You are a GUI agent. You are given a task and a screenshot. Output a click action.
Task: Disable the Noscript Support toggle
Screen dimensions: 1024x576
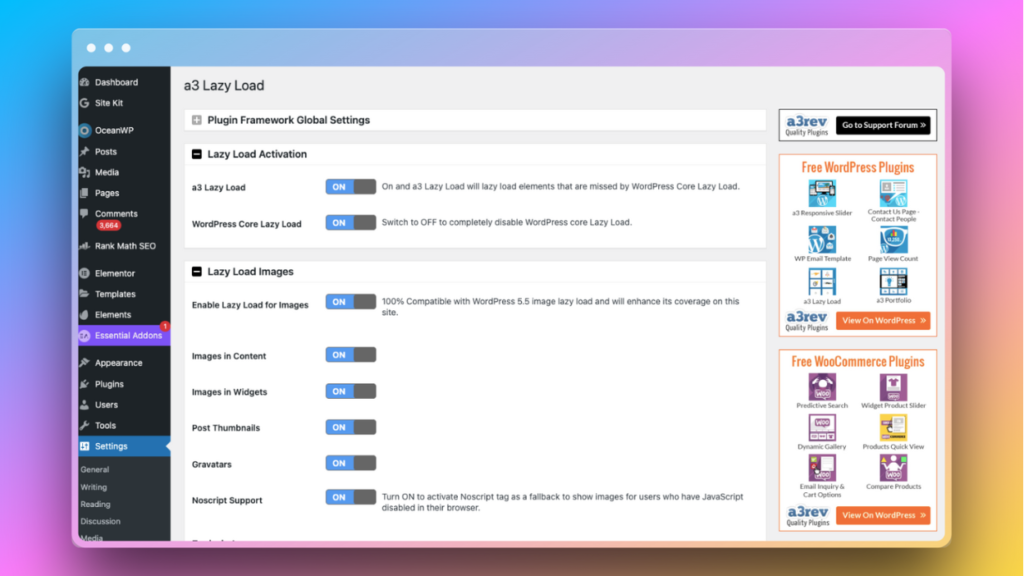(x=351, y=497)
